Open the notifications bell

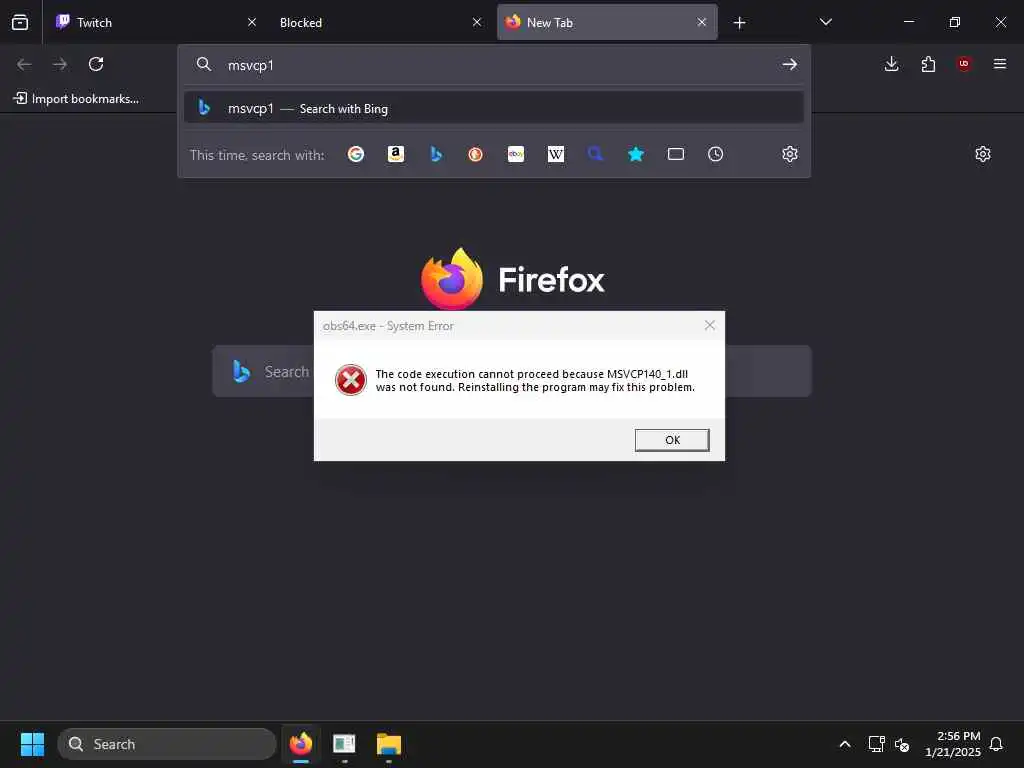pos(996,744)
